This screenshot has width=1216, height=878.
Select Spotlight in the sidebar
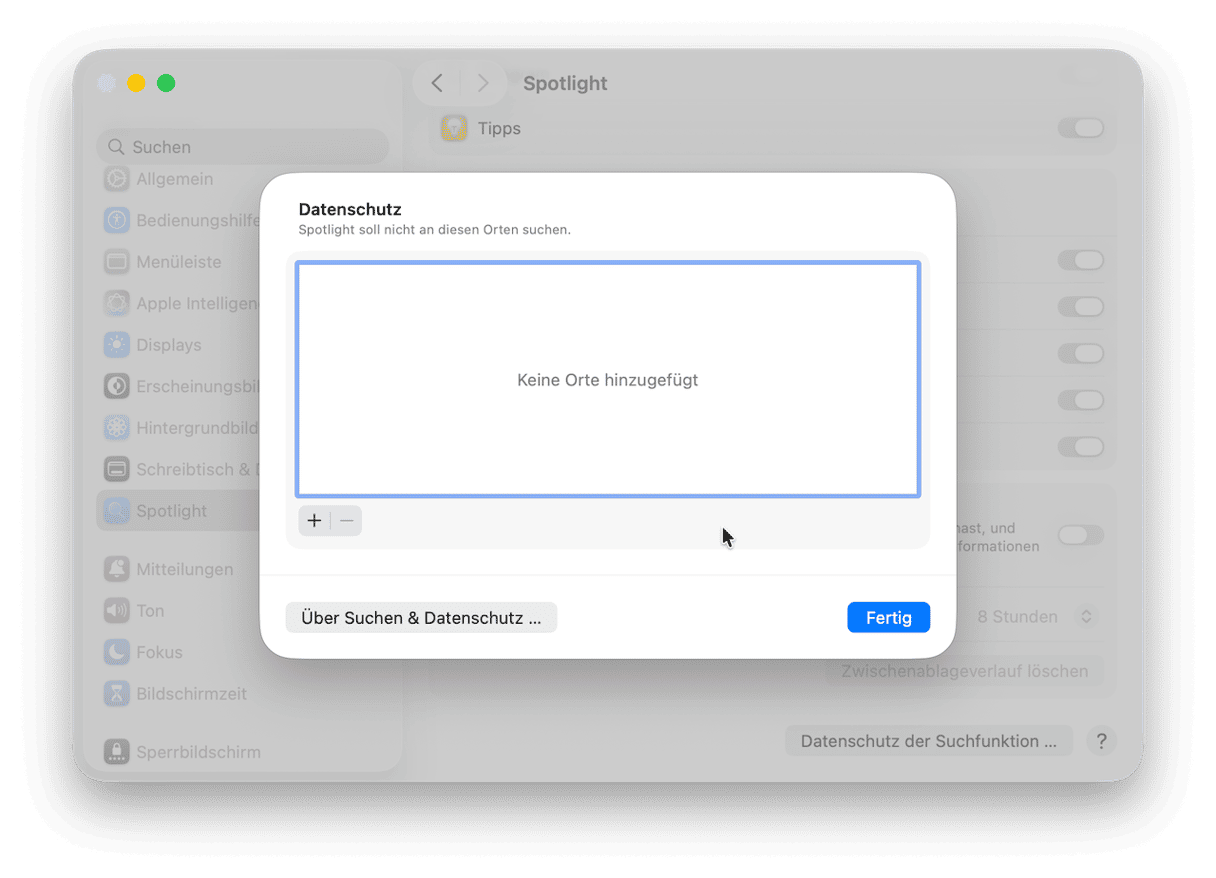[x=171, y=511]
